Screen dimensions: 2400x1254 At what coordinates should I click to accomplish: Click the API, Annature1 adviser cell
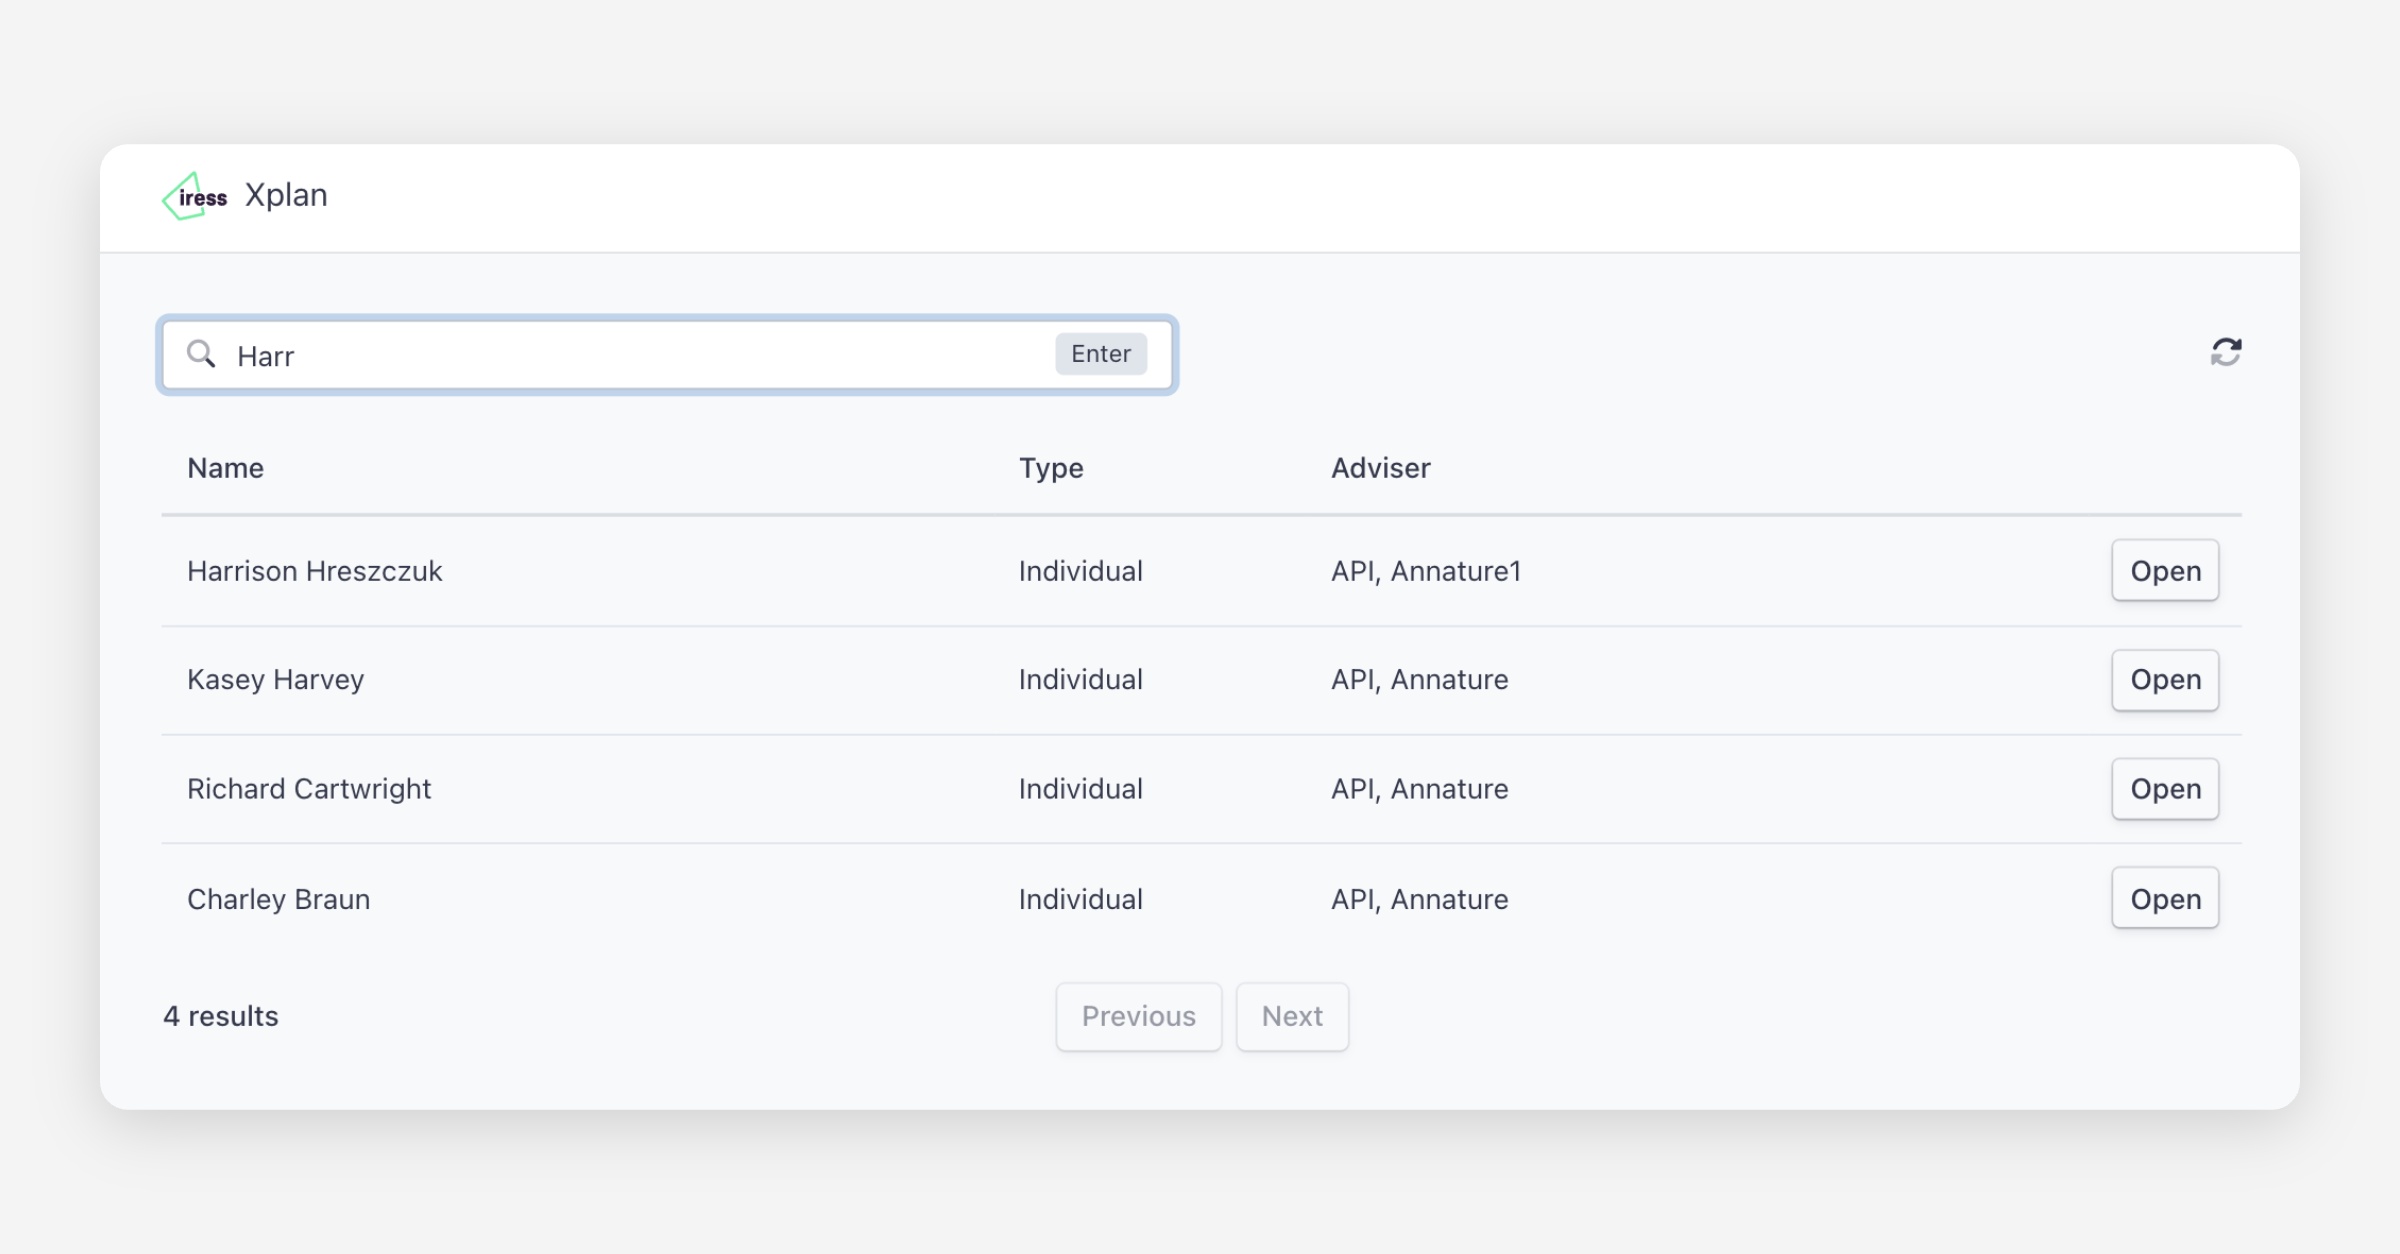1425,571
